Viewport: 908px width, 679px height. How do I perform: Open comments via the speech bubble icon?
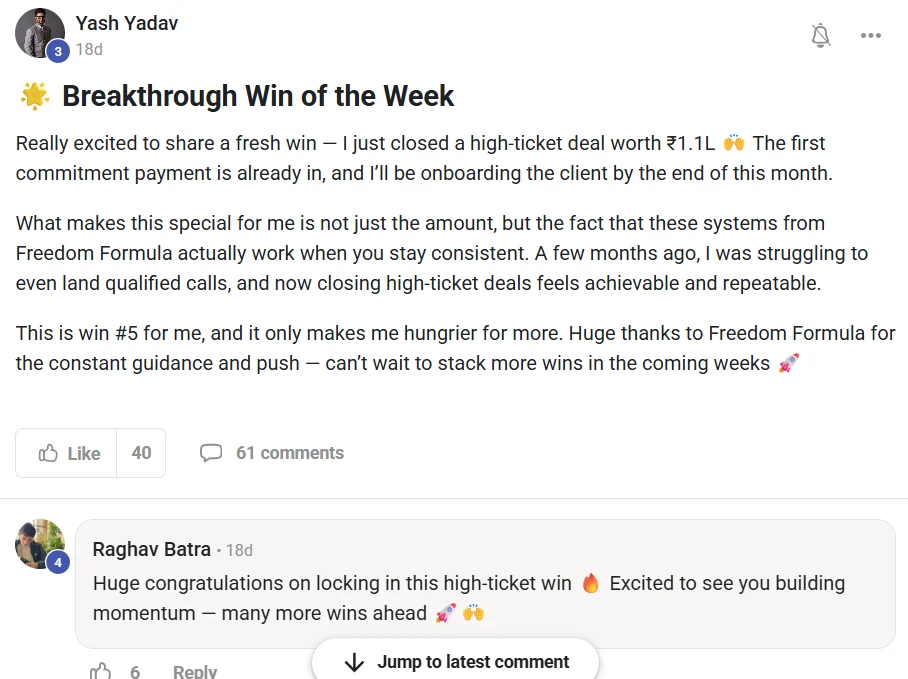coord(211,453)
